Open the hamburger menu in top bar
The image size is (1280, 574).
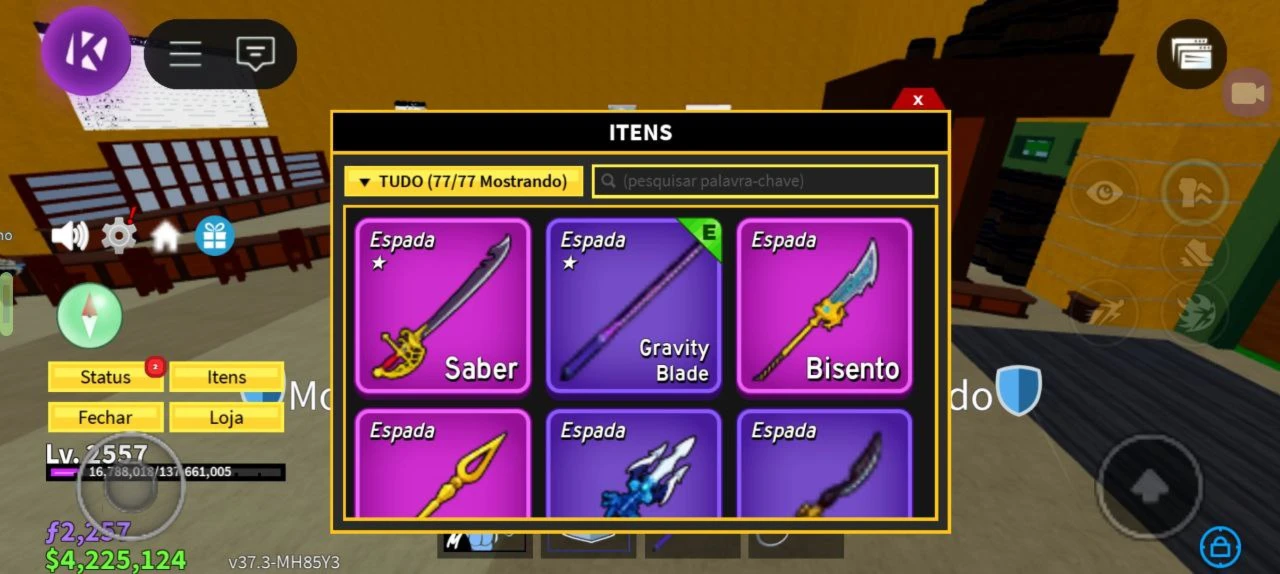185,54
